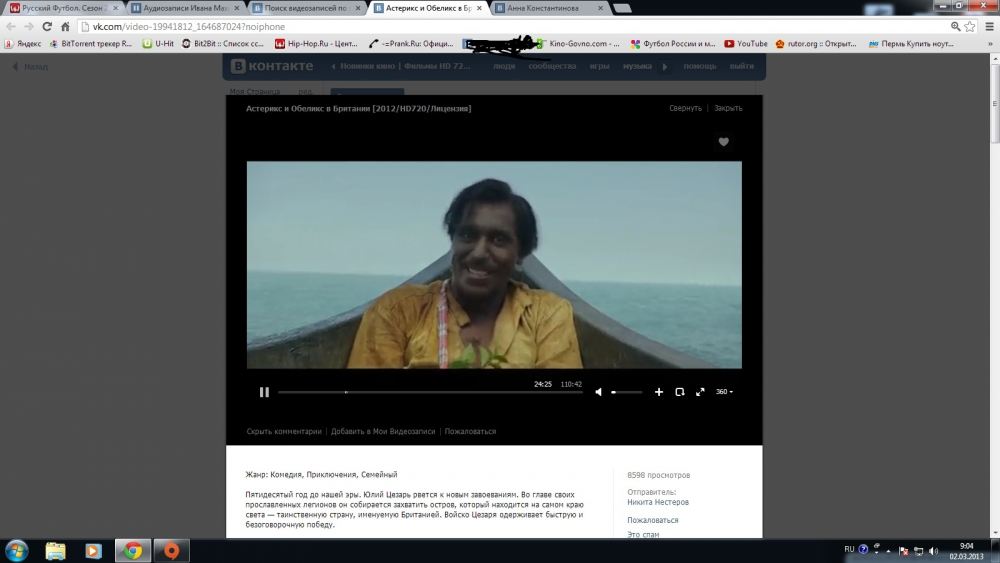This screenshot has height=563, width=1000.
Task: Bookmark this page with star icon
Action: pos(970,27)
